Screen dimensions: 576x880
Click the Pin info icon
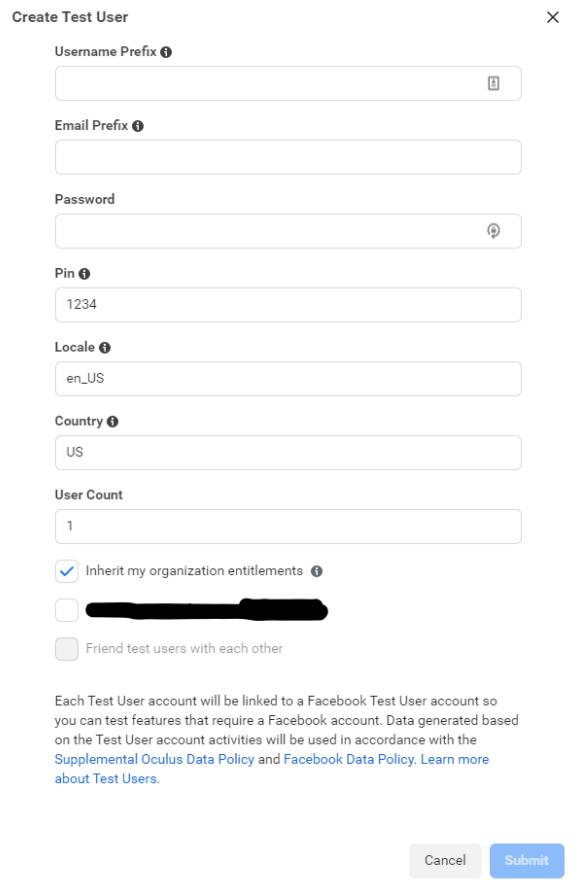pos(84,274)
